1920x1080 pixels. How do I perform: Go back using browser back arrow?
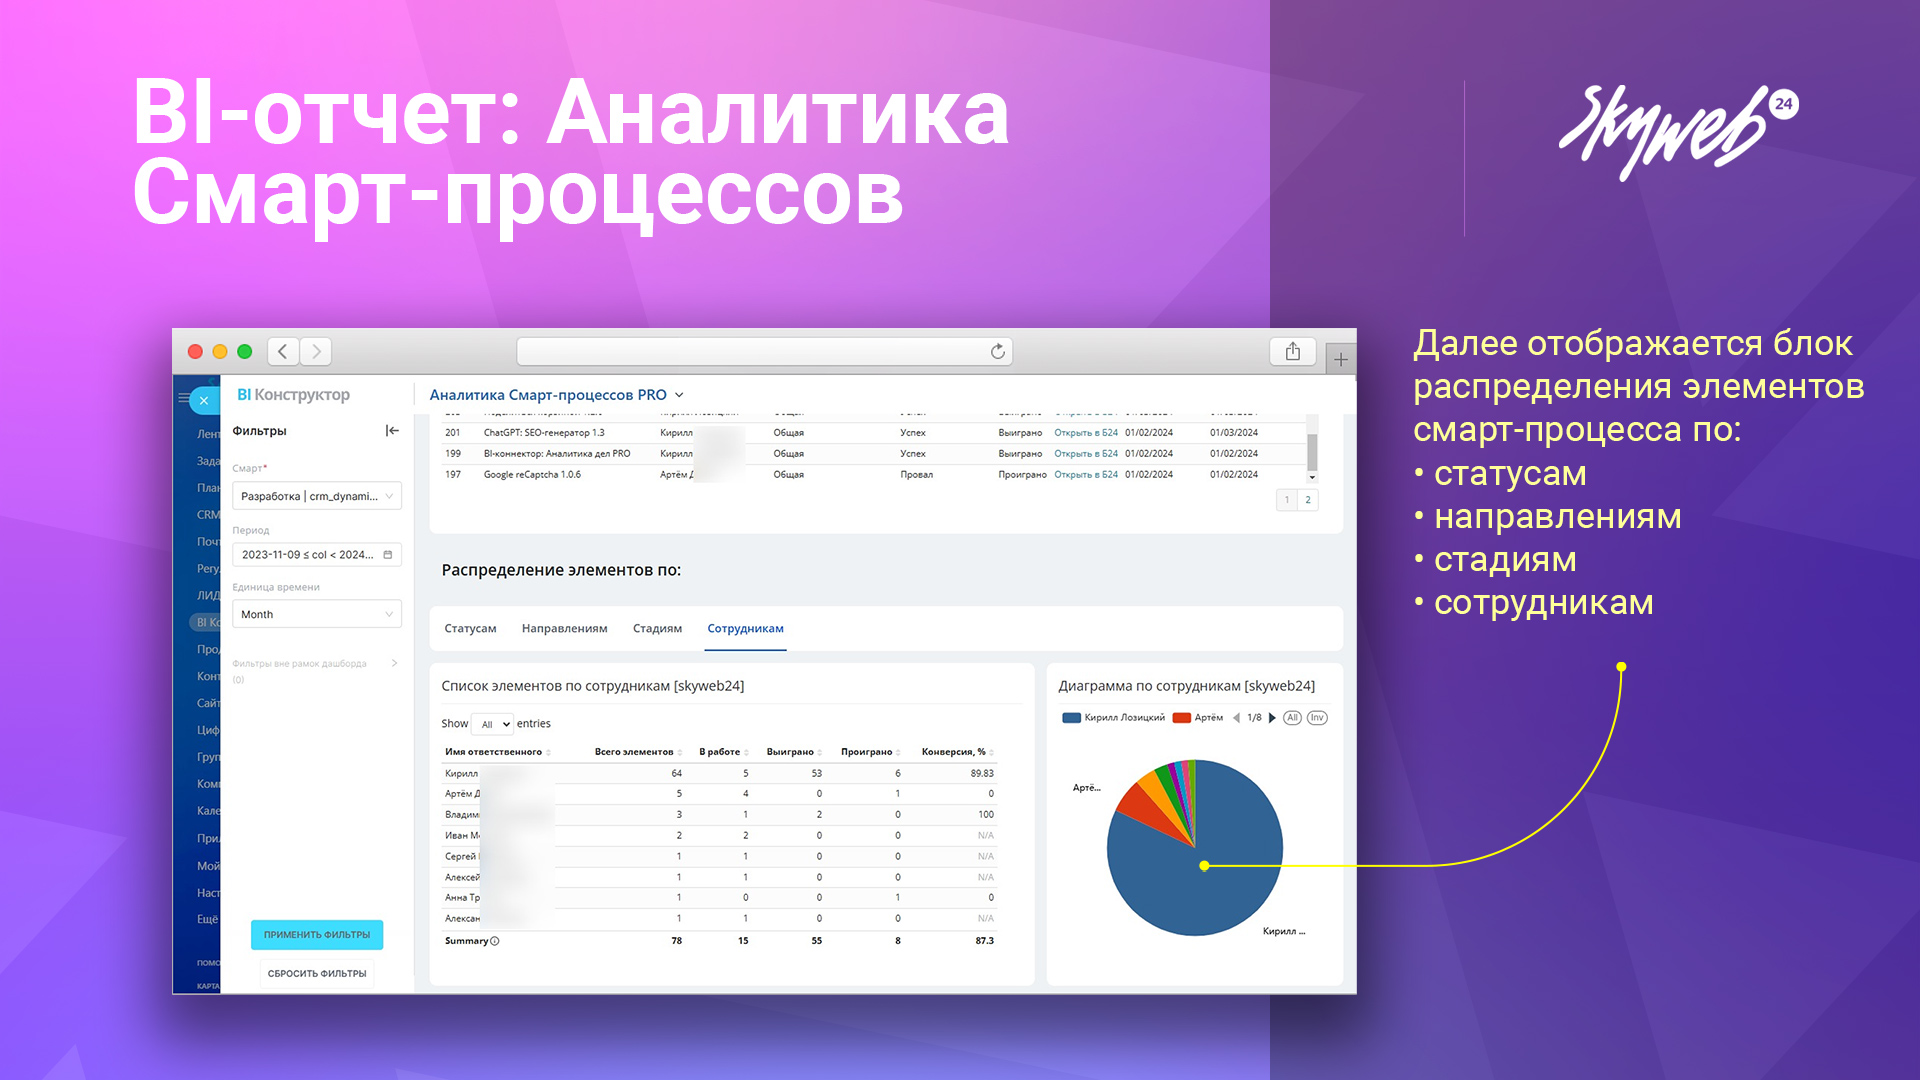click(x=283, y=352)
